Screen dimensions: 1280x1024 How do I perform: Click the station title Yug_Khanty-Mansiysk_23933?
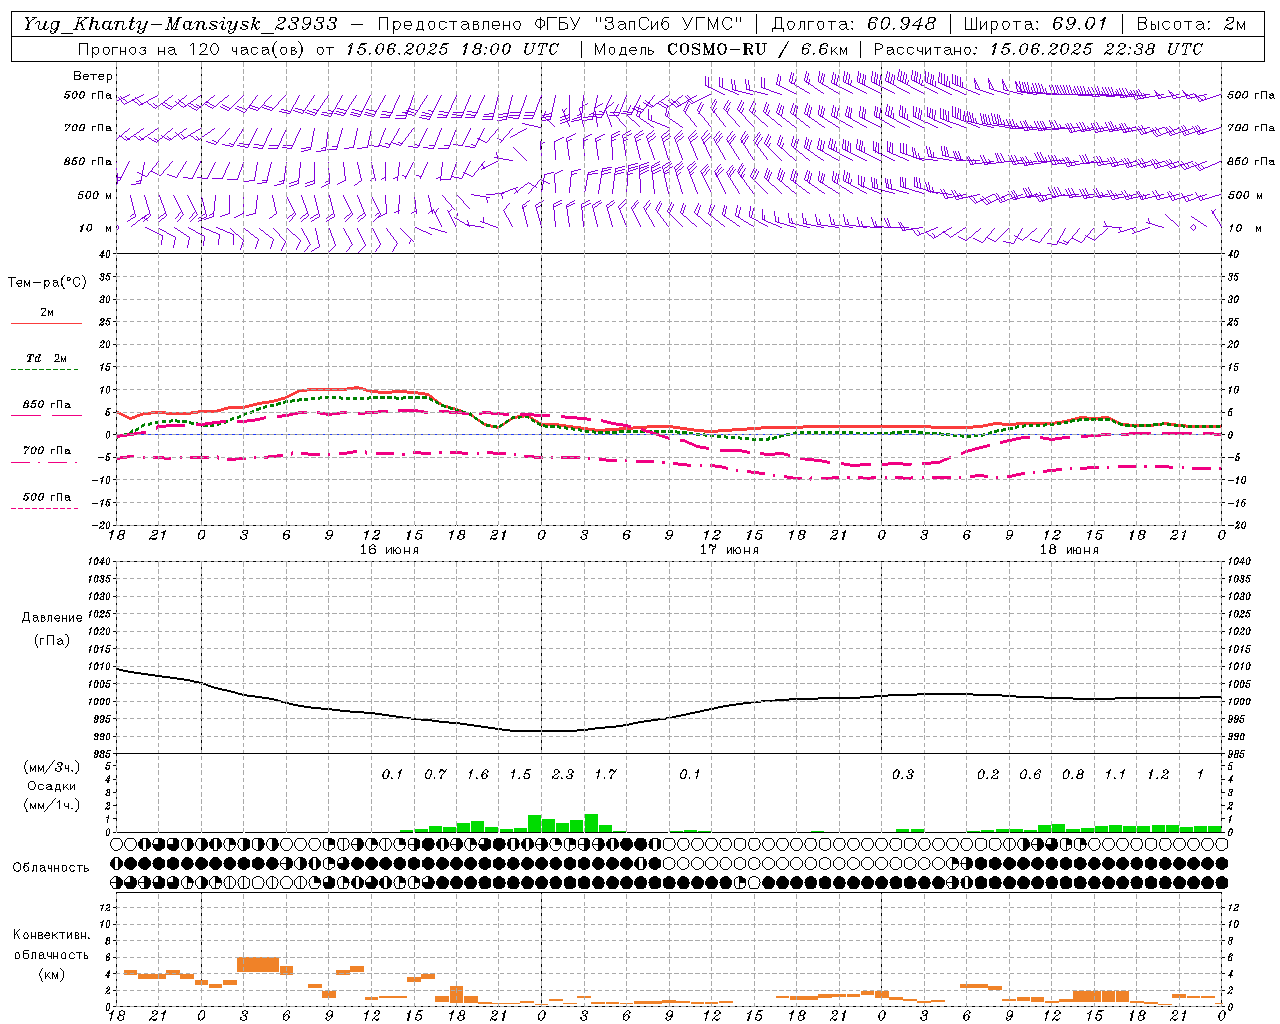(180, 24)
